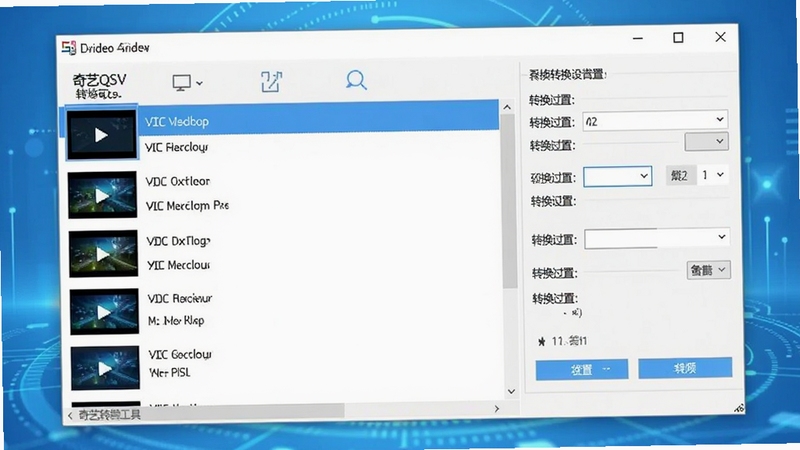Click the gray button beside the 1 dropdown
This screenshot has height=450, width=800.
coord(681,176)
